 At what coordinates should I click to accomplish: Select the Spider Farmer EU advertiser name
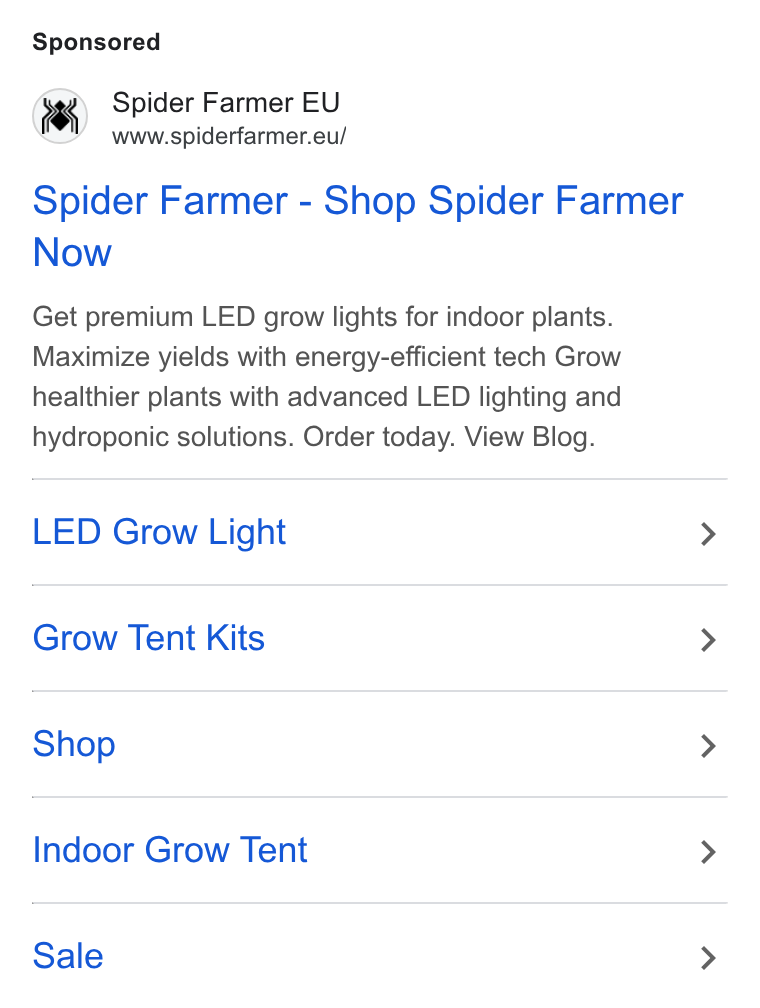226,103
